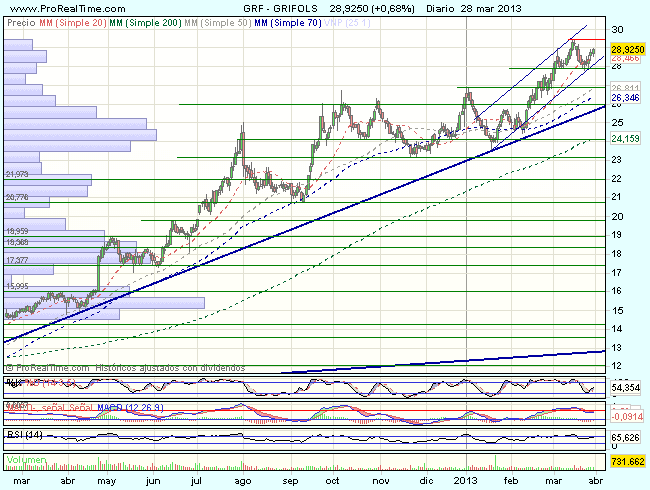
Task: Click the yellow 28,9250 price tag
Action: (628, 50)
